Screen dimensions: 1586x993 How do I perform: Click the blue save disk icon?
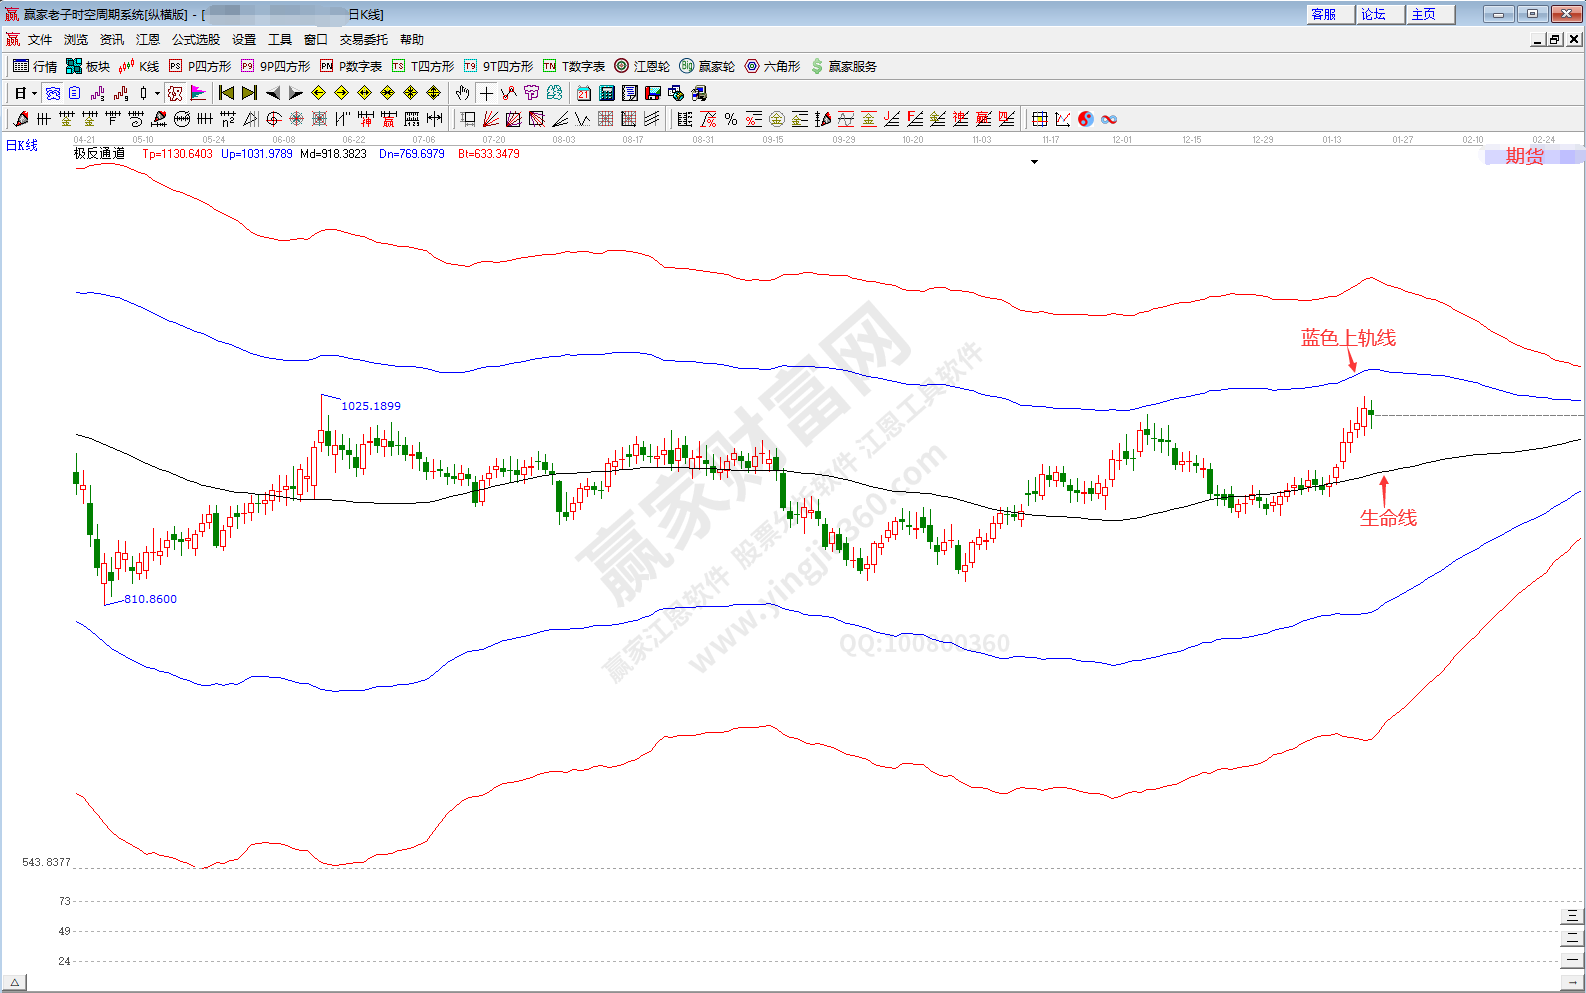click(653, 93)
